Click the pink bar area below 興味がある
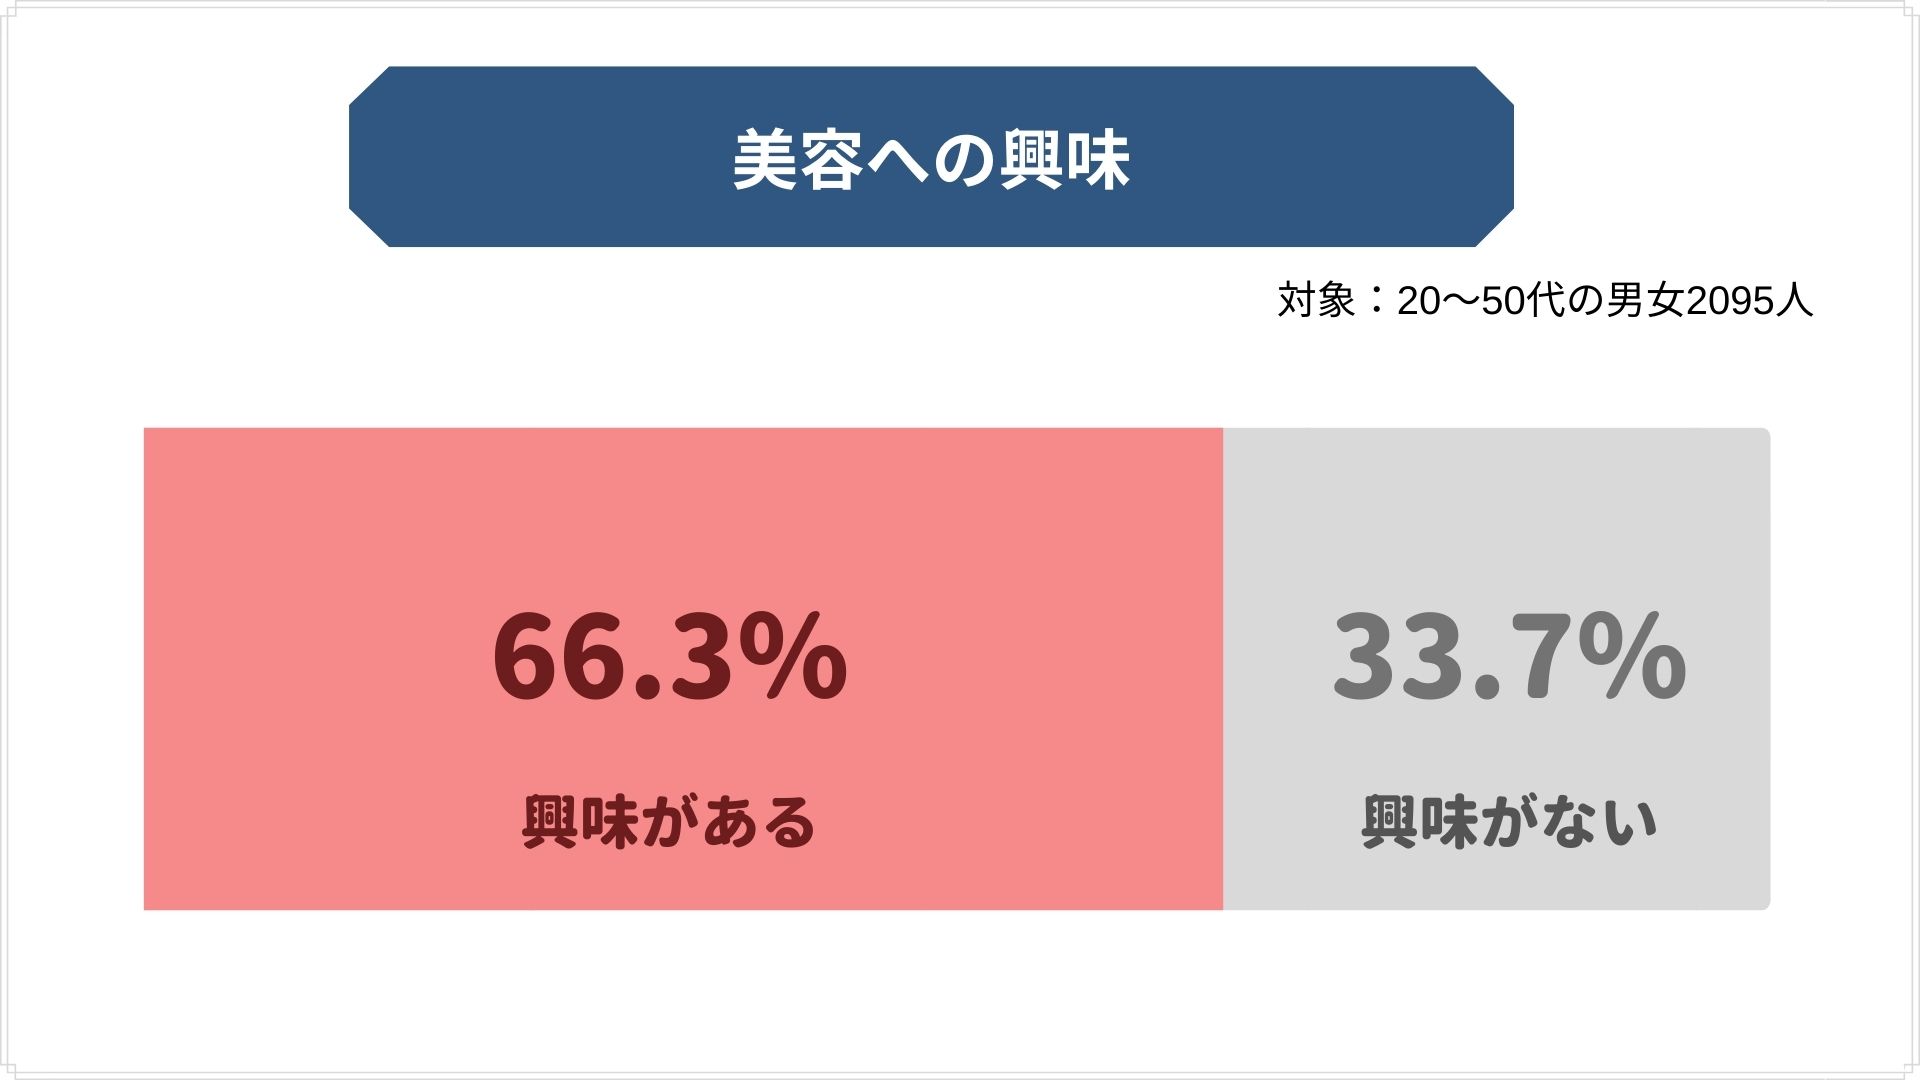The height and width of the screenshot is (1080, 1920). coord(683,882)
